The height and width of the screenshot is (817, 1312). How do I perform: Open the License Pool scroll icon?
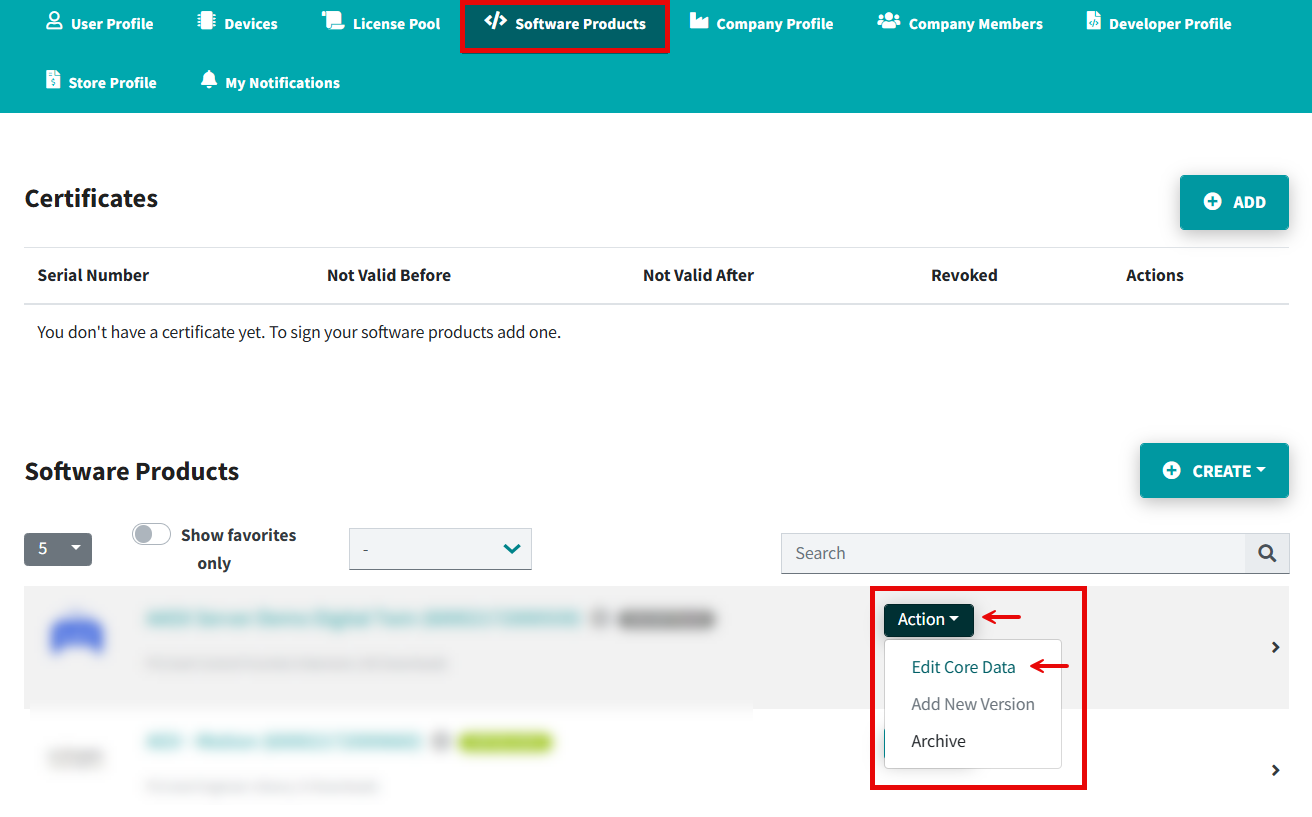332,21
